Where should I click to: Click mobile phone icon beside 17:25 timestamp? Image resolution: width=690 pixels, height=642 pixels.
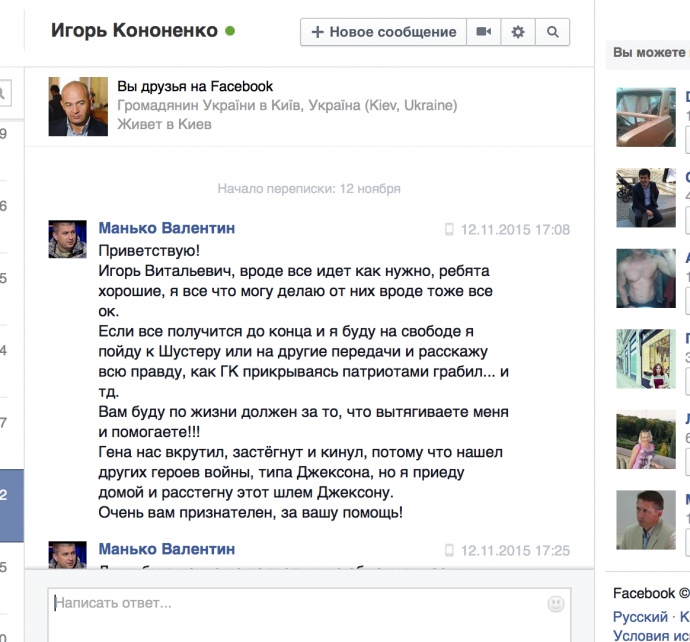(x=449, y=550)
